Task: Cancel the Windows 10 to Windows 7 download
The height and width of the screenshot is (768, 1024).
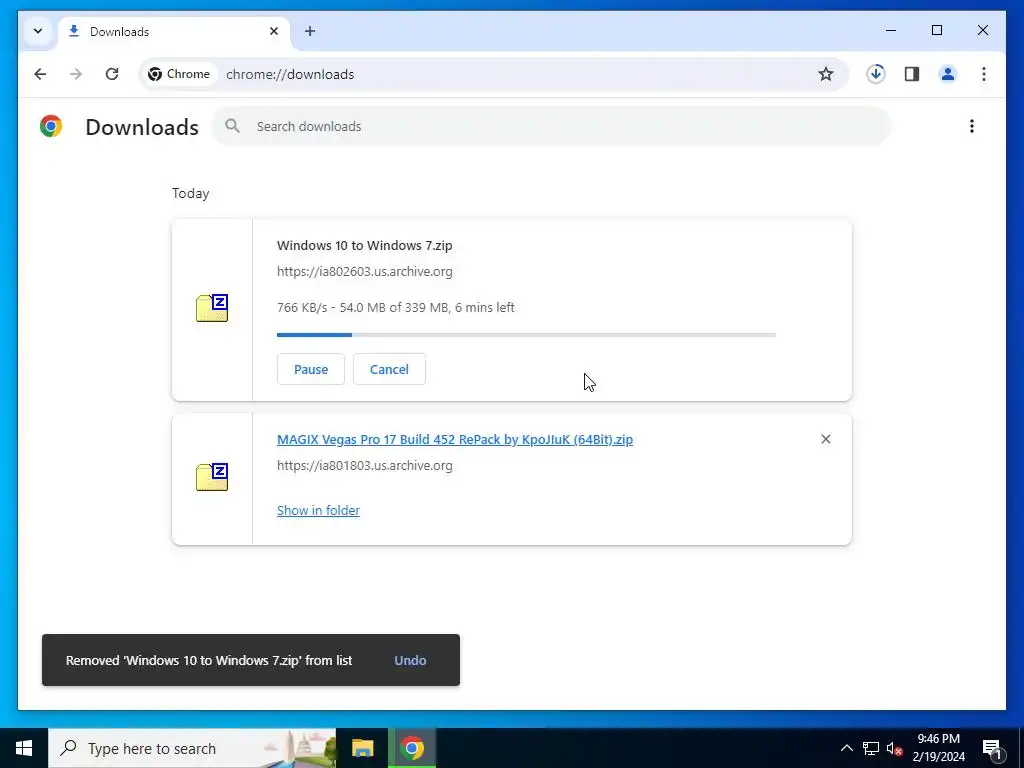Action: click(389, 369)
